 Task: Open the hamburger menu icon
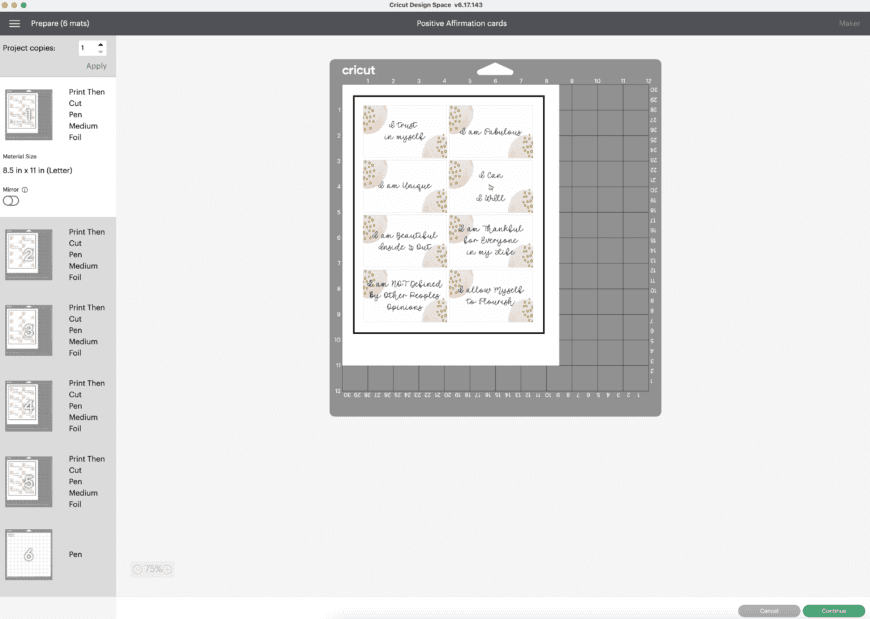tap(14, 23)
